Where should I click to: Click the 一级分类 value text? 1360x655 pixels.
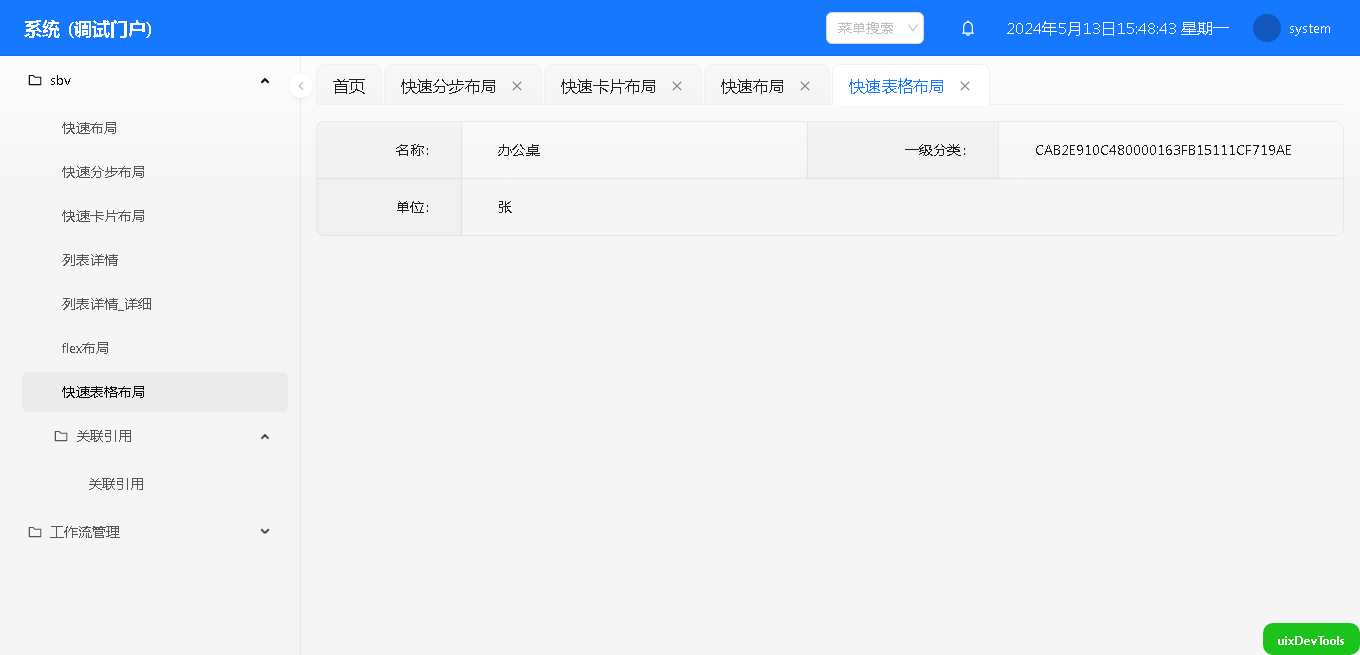(1163, 151)
